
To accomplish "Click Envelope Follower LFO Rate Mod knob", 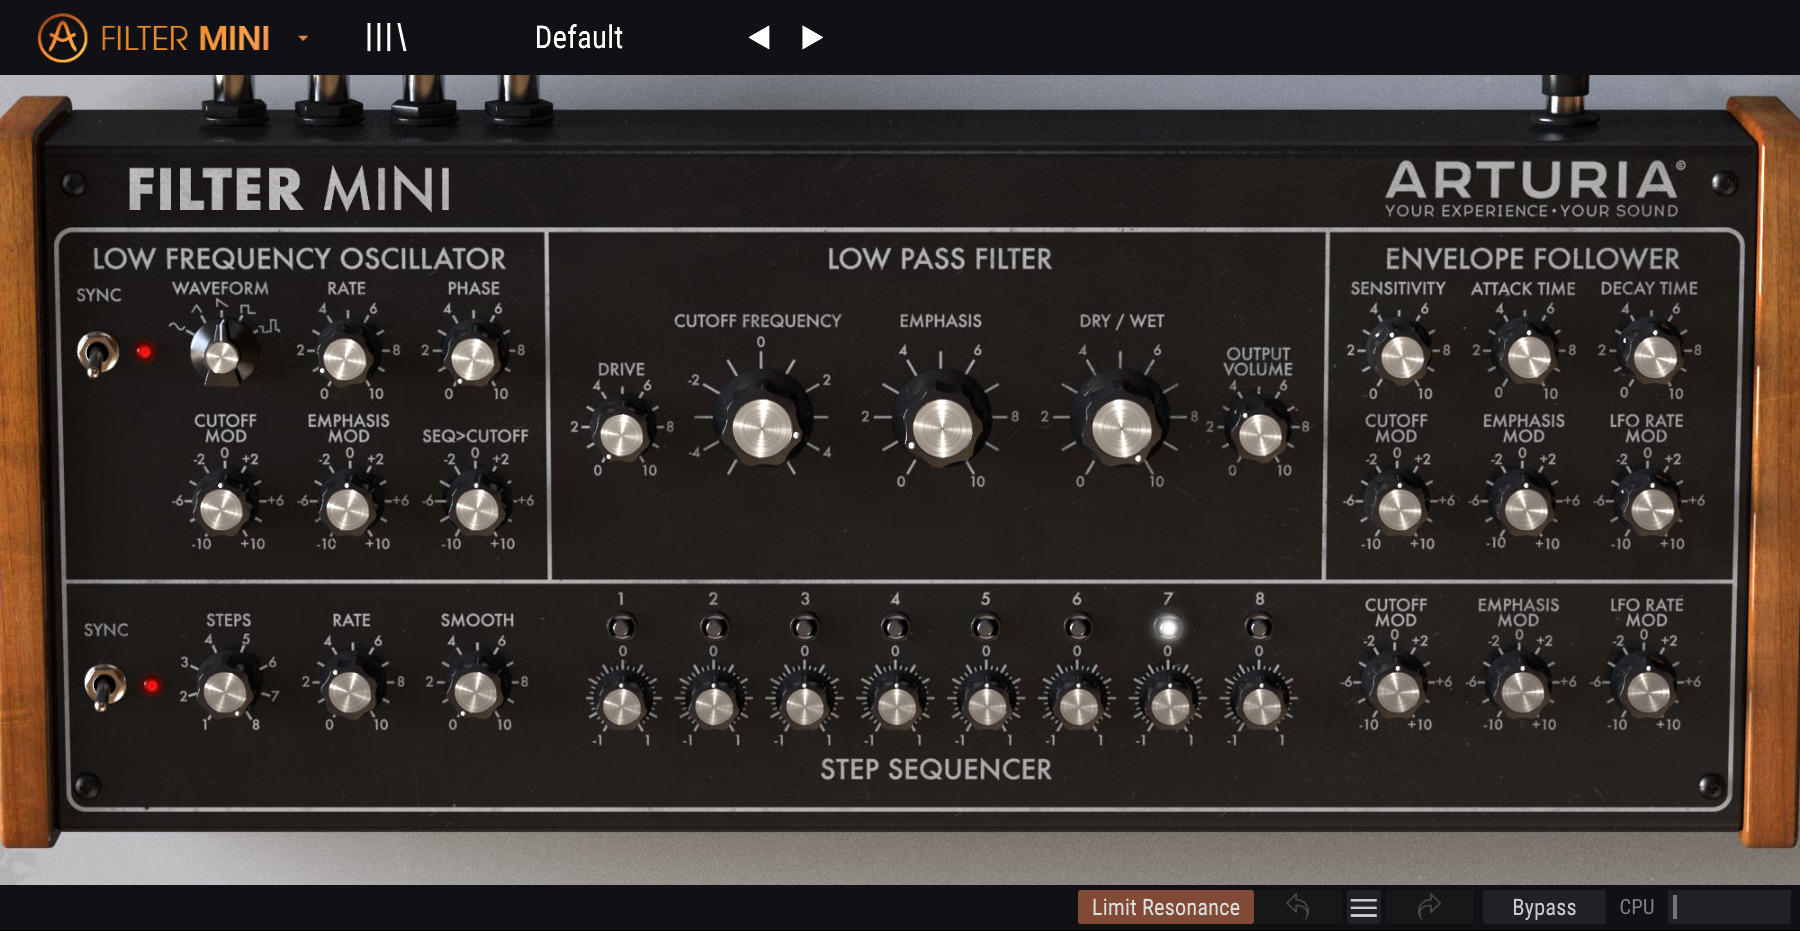I will (1651, 509).
